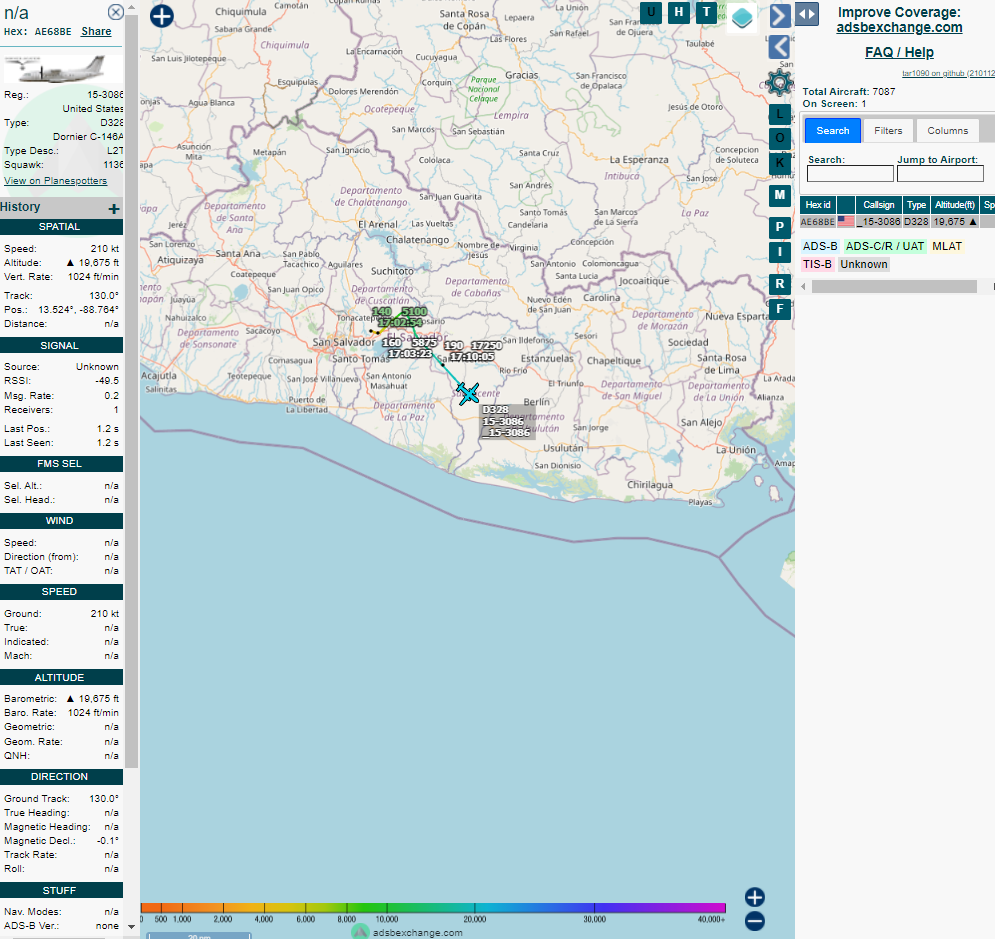The height and width of the screenshot is (939, 995).
Task: Click the ADS-C/R / UAT legend label
Action: [885, 246]
